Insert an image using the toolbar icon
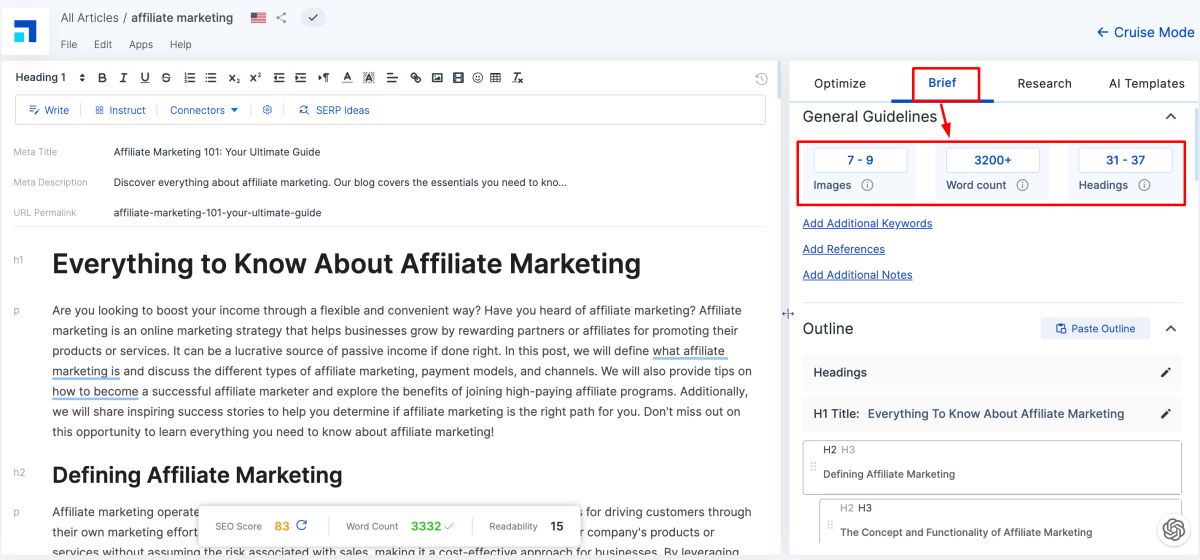The height and width of the screenshot is (560, 1200). [x=437, y=78]
